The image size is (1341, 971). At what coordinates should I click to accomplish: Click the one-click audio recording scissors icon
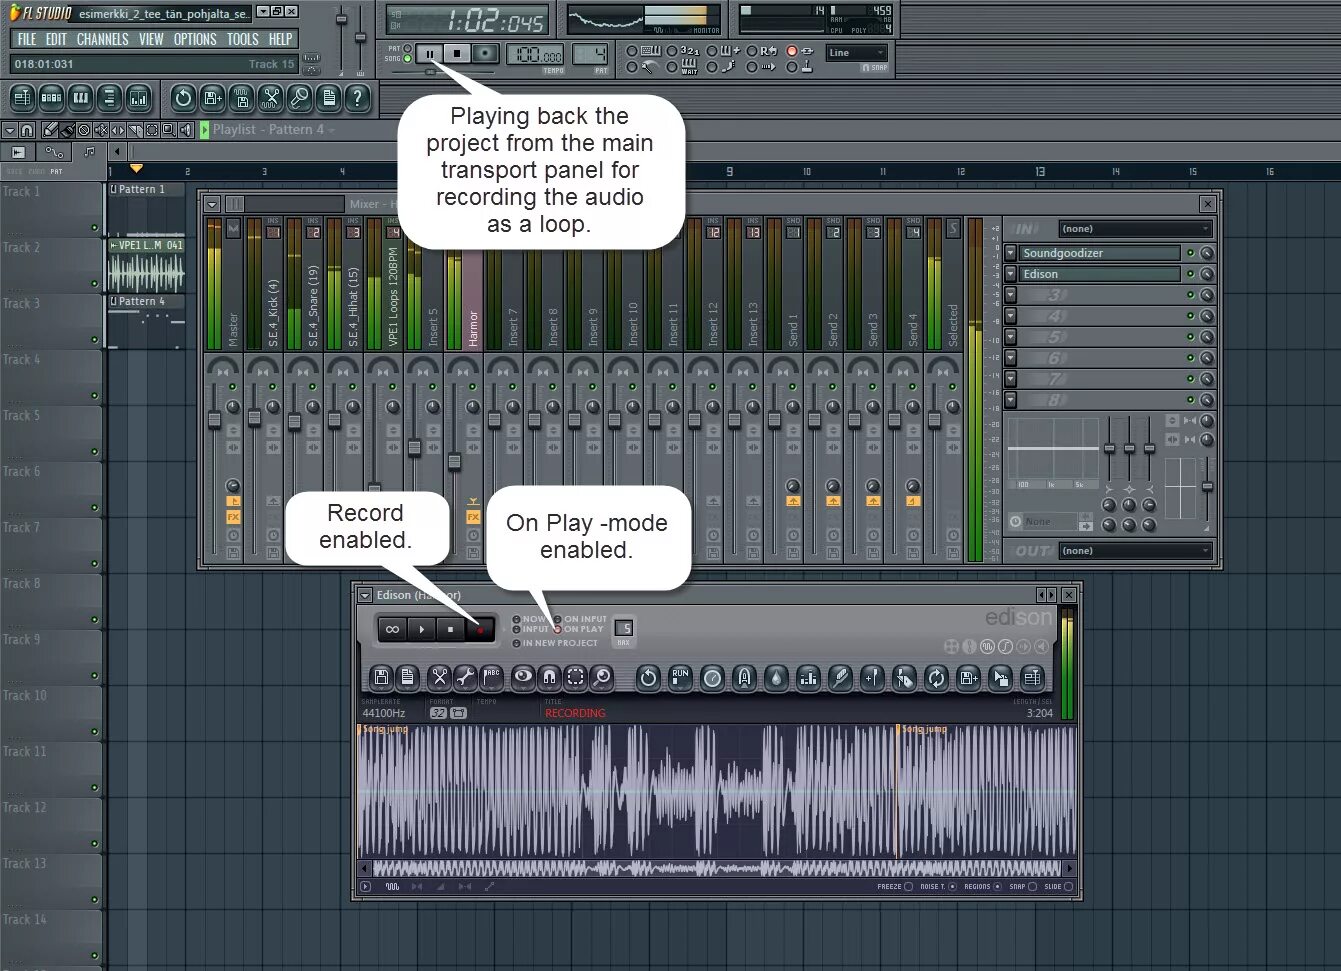click(x=270, y=98)
